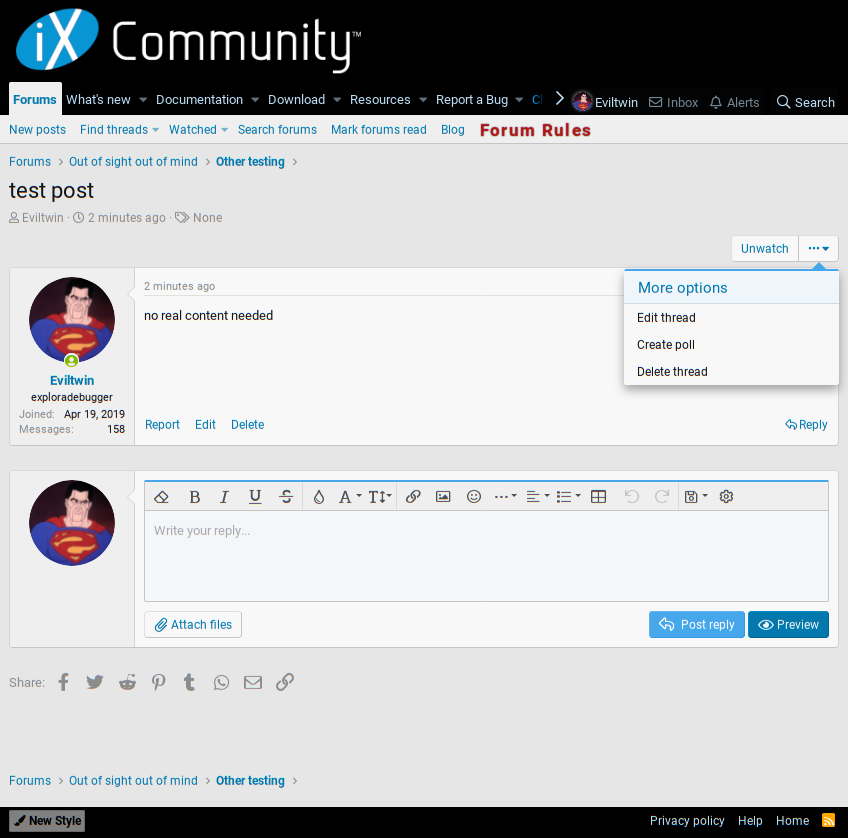Image resolution: width=848 pixels, height=838 pixels.
Task: Click the Preview button
Action: 789,624
